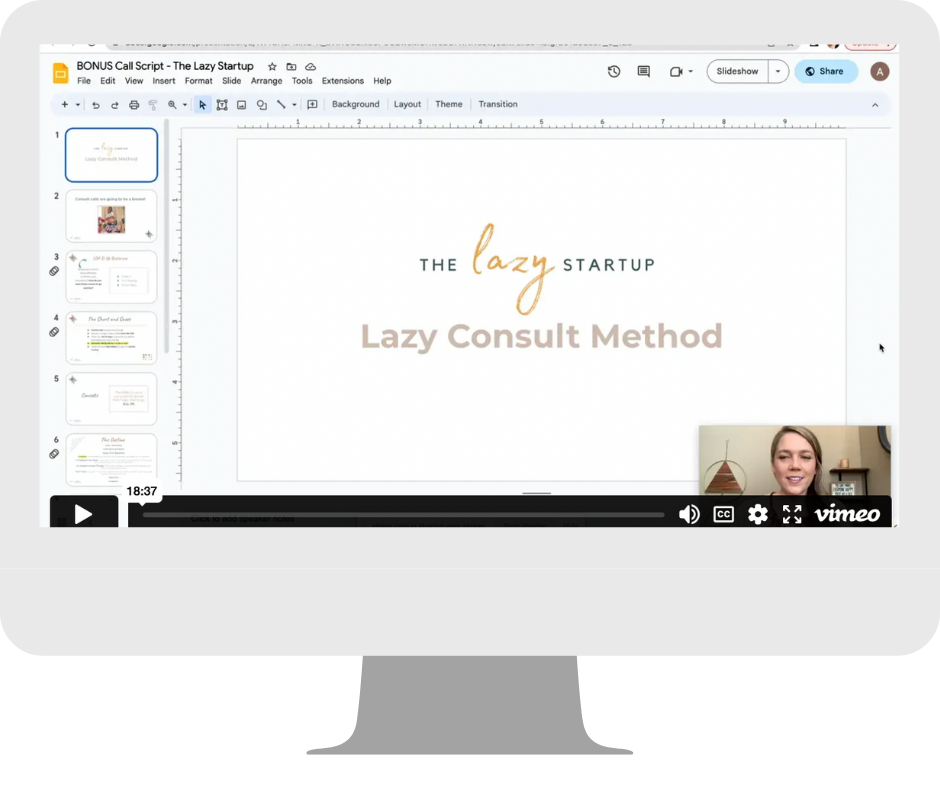Open the File menu
This screenshot has width=940, height=788.
(x=84, y=81)
